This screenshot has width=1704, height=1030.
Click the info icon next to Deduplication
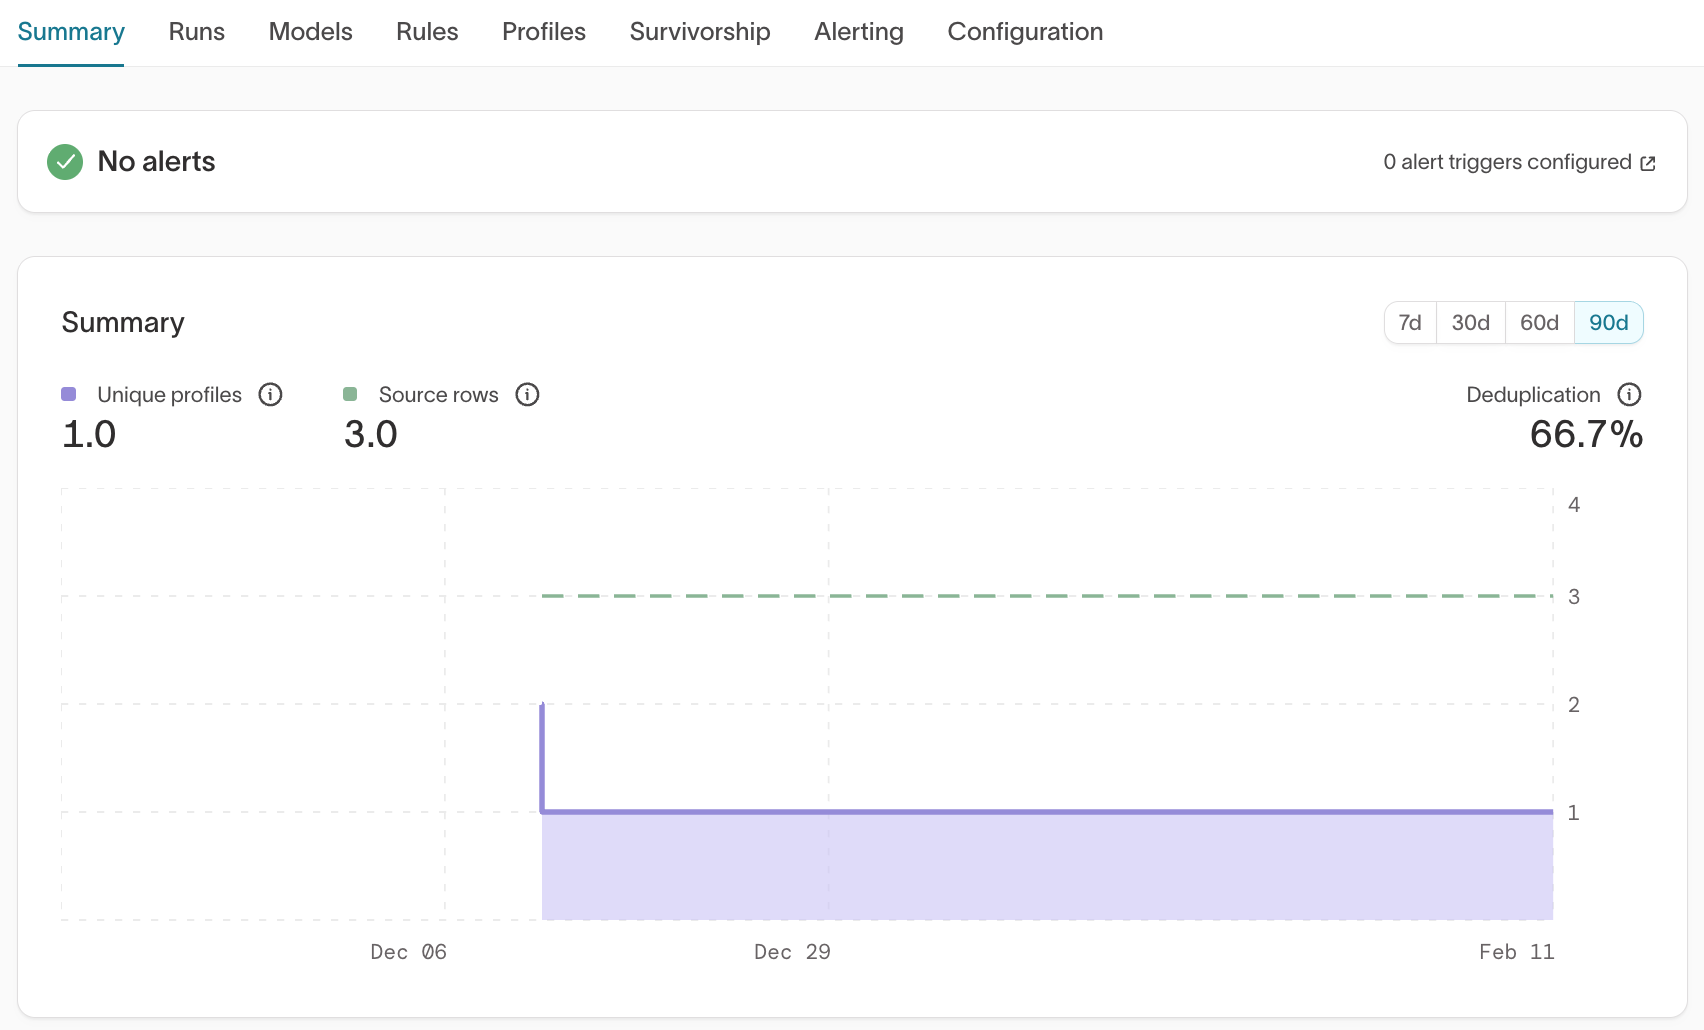1629,394
